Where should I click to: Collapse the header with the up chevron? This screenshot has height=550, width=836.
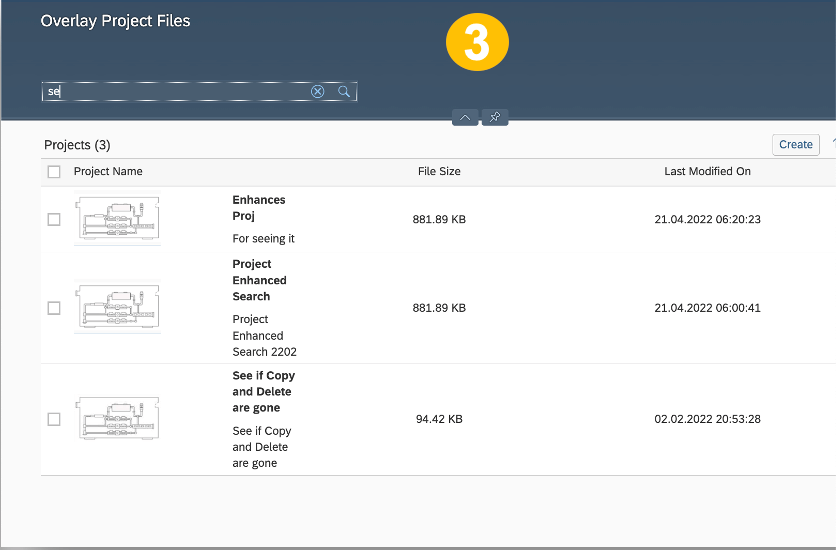[x=465, y=117]
